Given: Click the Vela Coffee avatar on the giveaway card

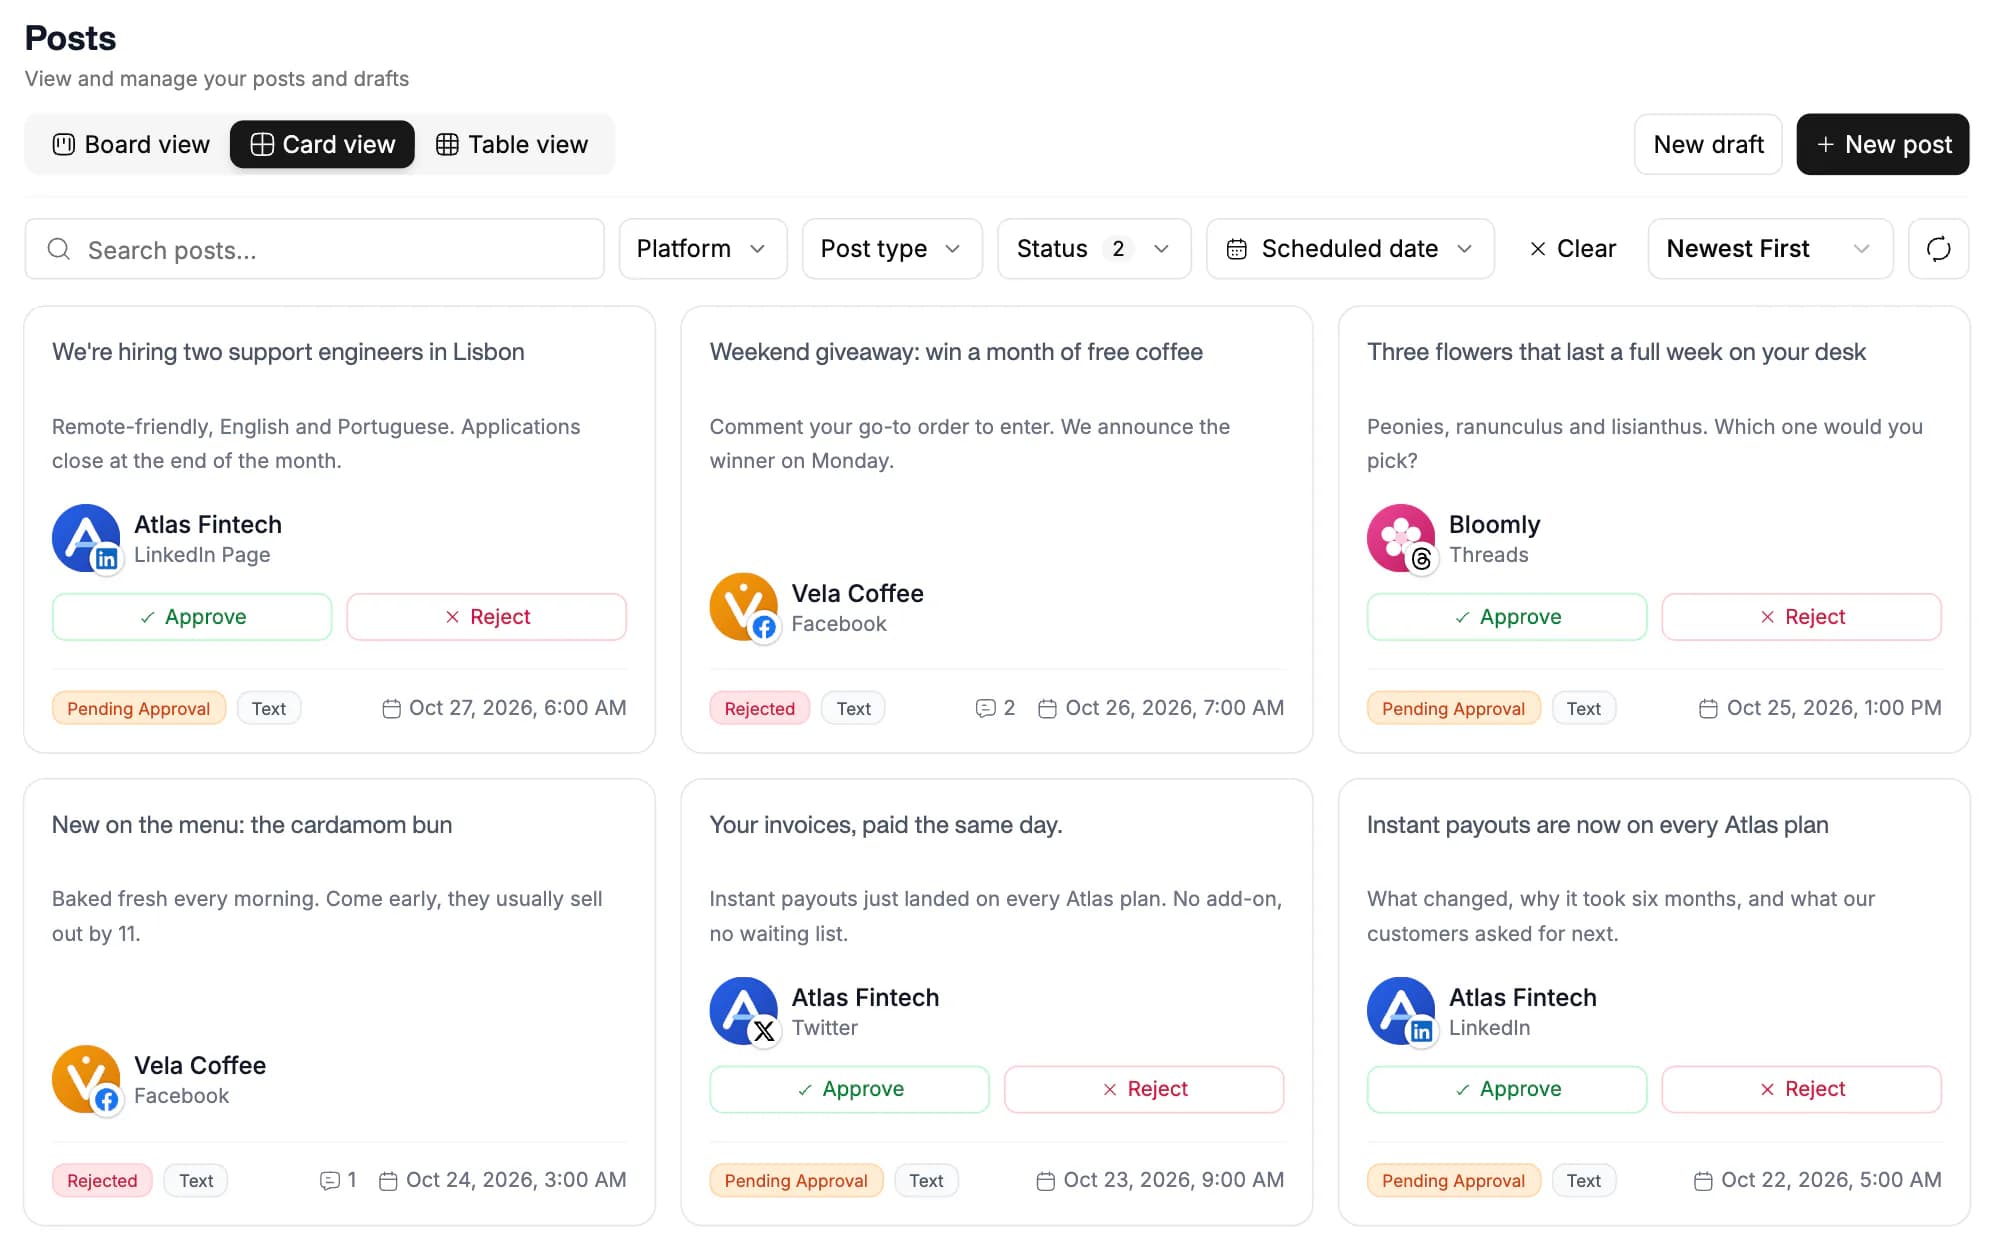Looking at the screenshot, I should pos(744,607).
